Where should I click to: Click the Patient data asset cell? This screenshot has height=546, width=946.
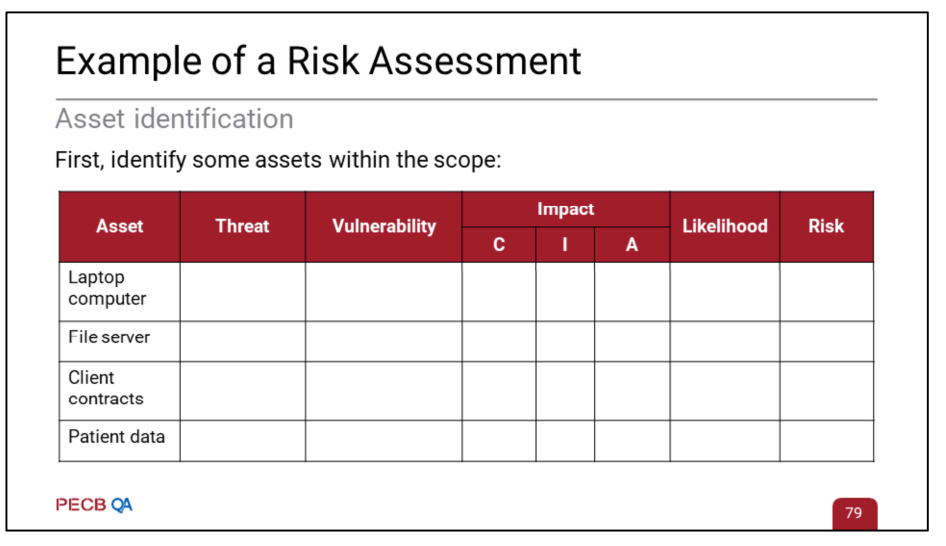[x=119, y=441]
